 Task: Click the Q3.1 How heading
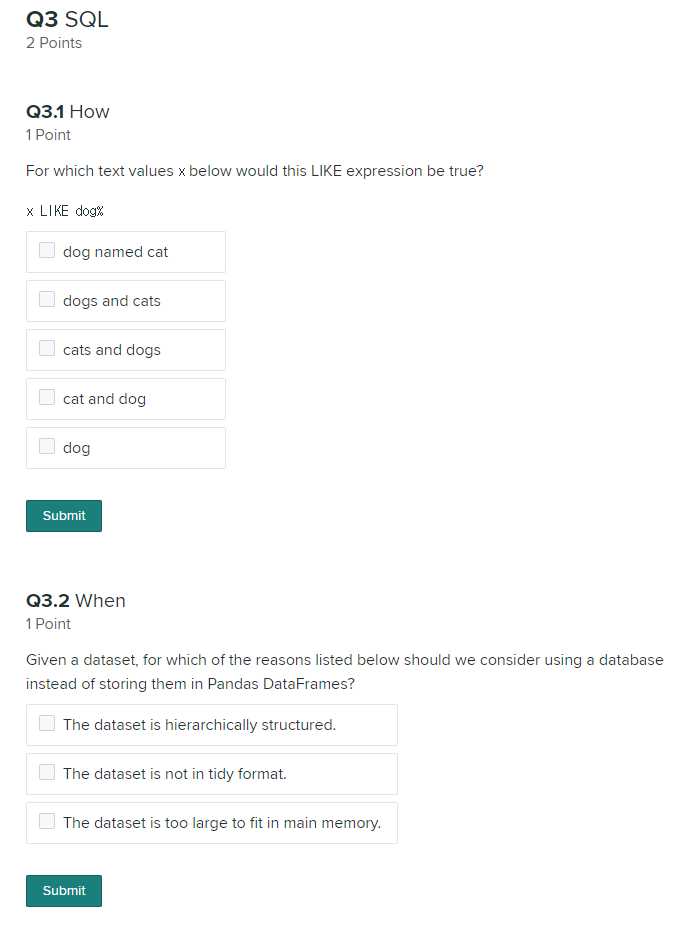click(68, 112)
